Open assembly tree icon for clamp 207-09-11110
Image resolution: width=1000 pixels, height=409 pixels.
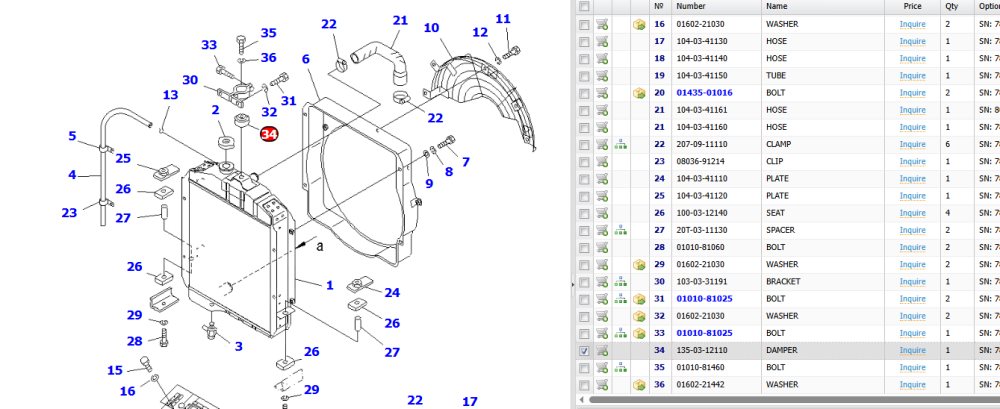[621, 145]
